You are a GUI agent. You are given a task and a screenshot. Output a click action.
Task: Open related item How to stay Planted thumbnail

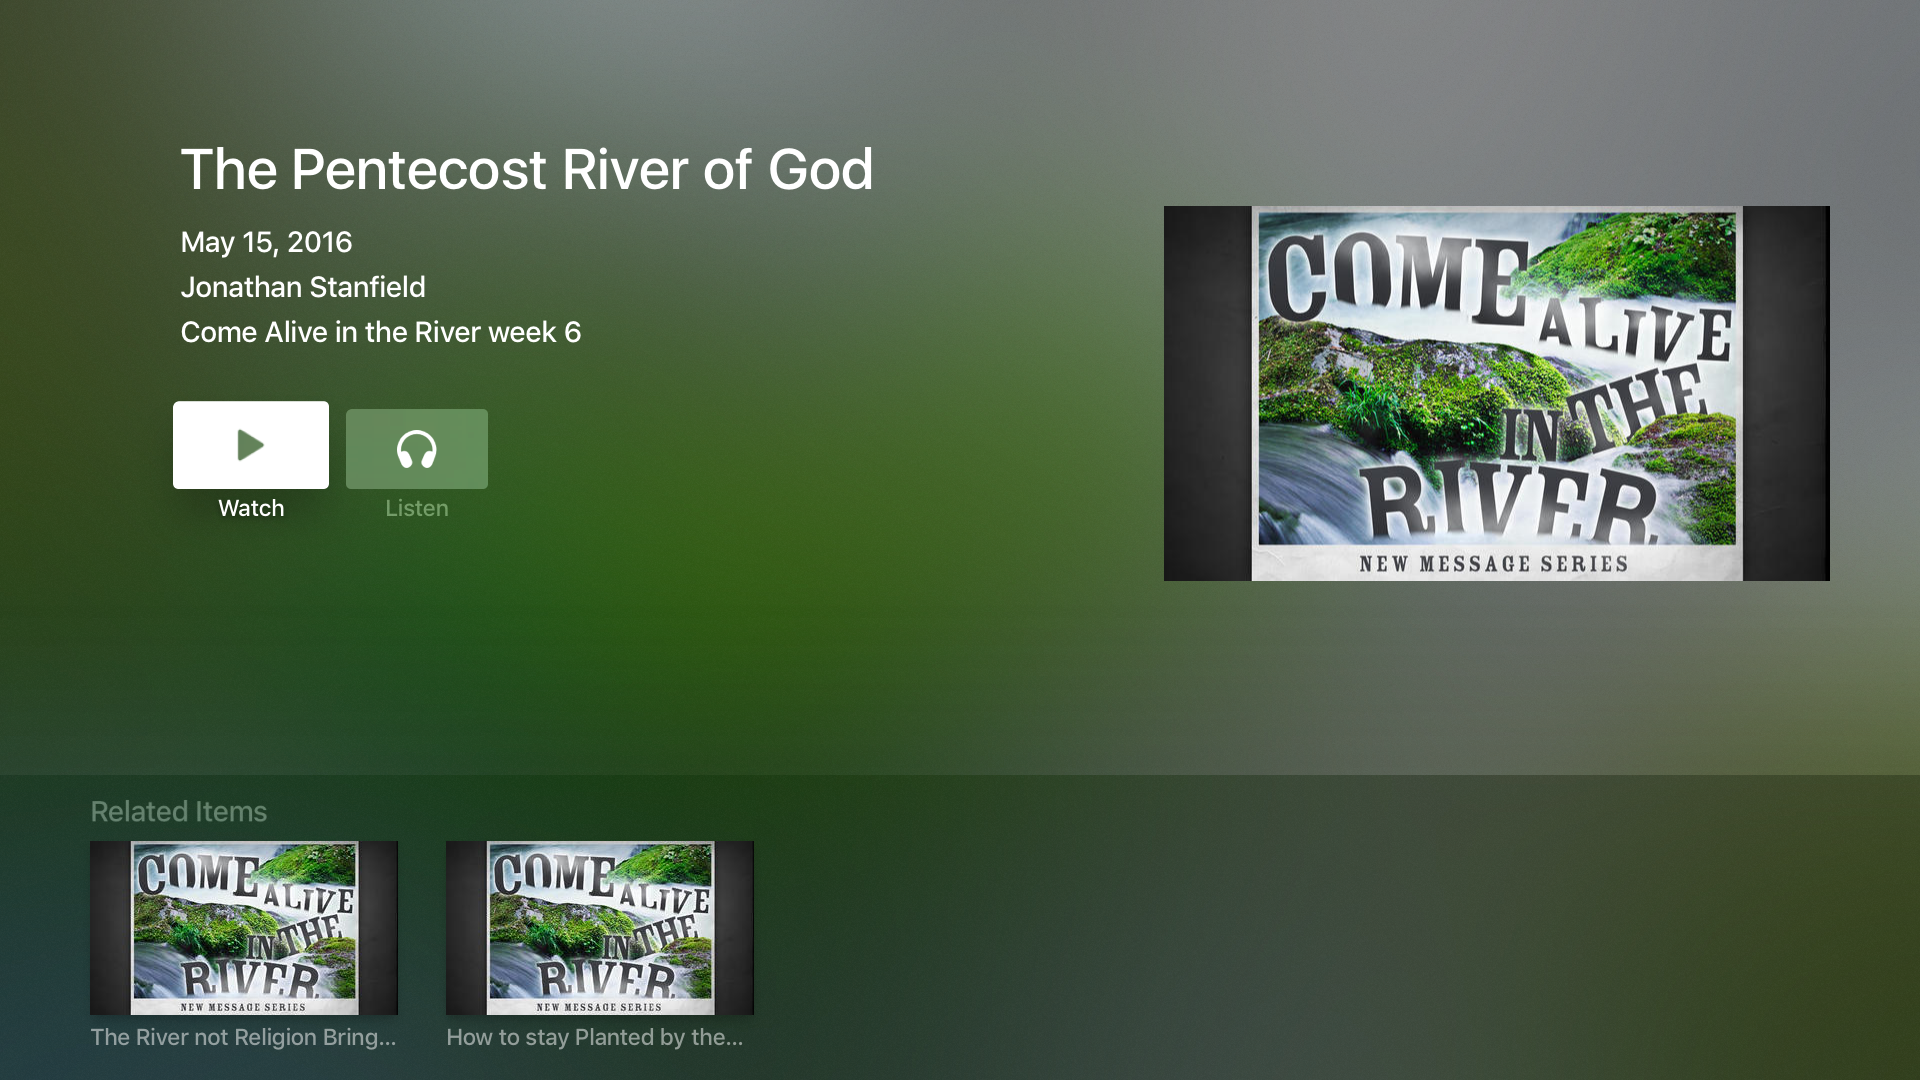[600, 928]
